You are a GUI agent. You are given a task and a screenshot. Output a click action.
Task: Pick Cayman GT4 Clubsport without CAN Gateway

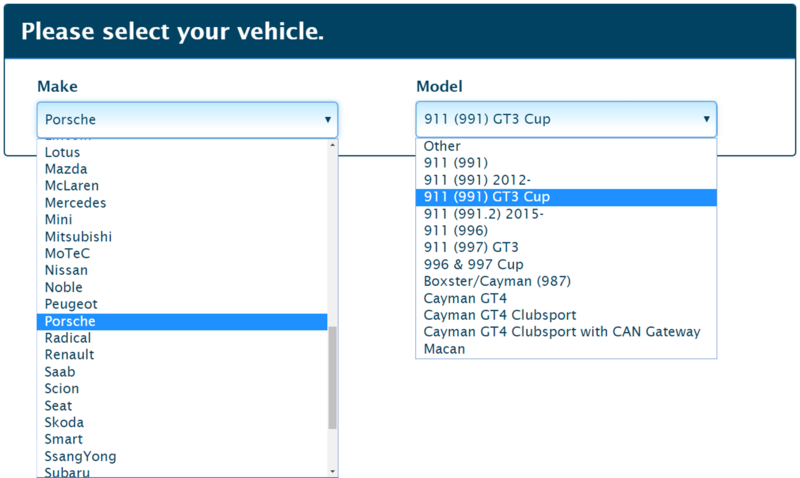pos(566,315)
